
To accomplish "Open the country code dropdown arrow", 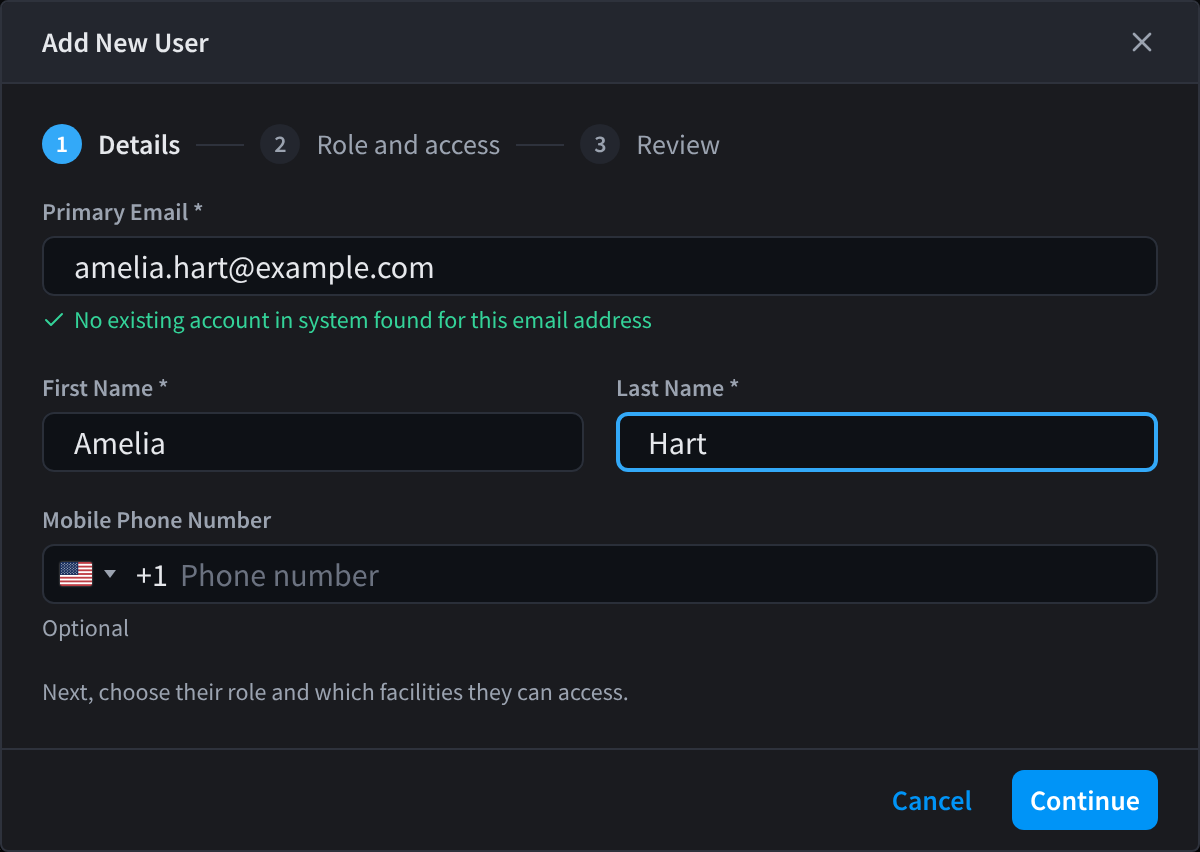I will pos(110,574).
